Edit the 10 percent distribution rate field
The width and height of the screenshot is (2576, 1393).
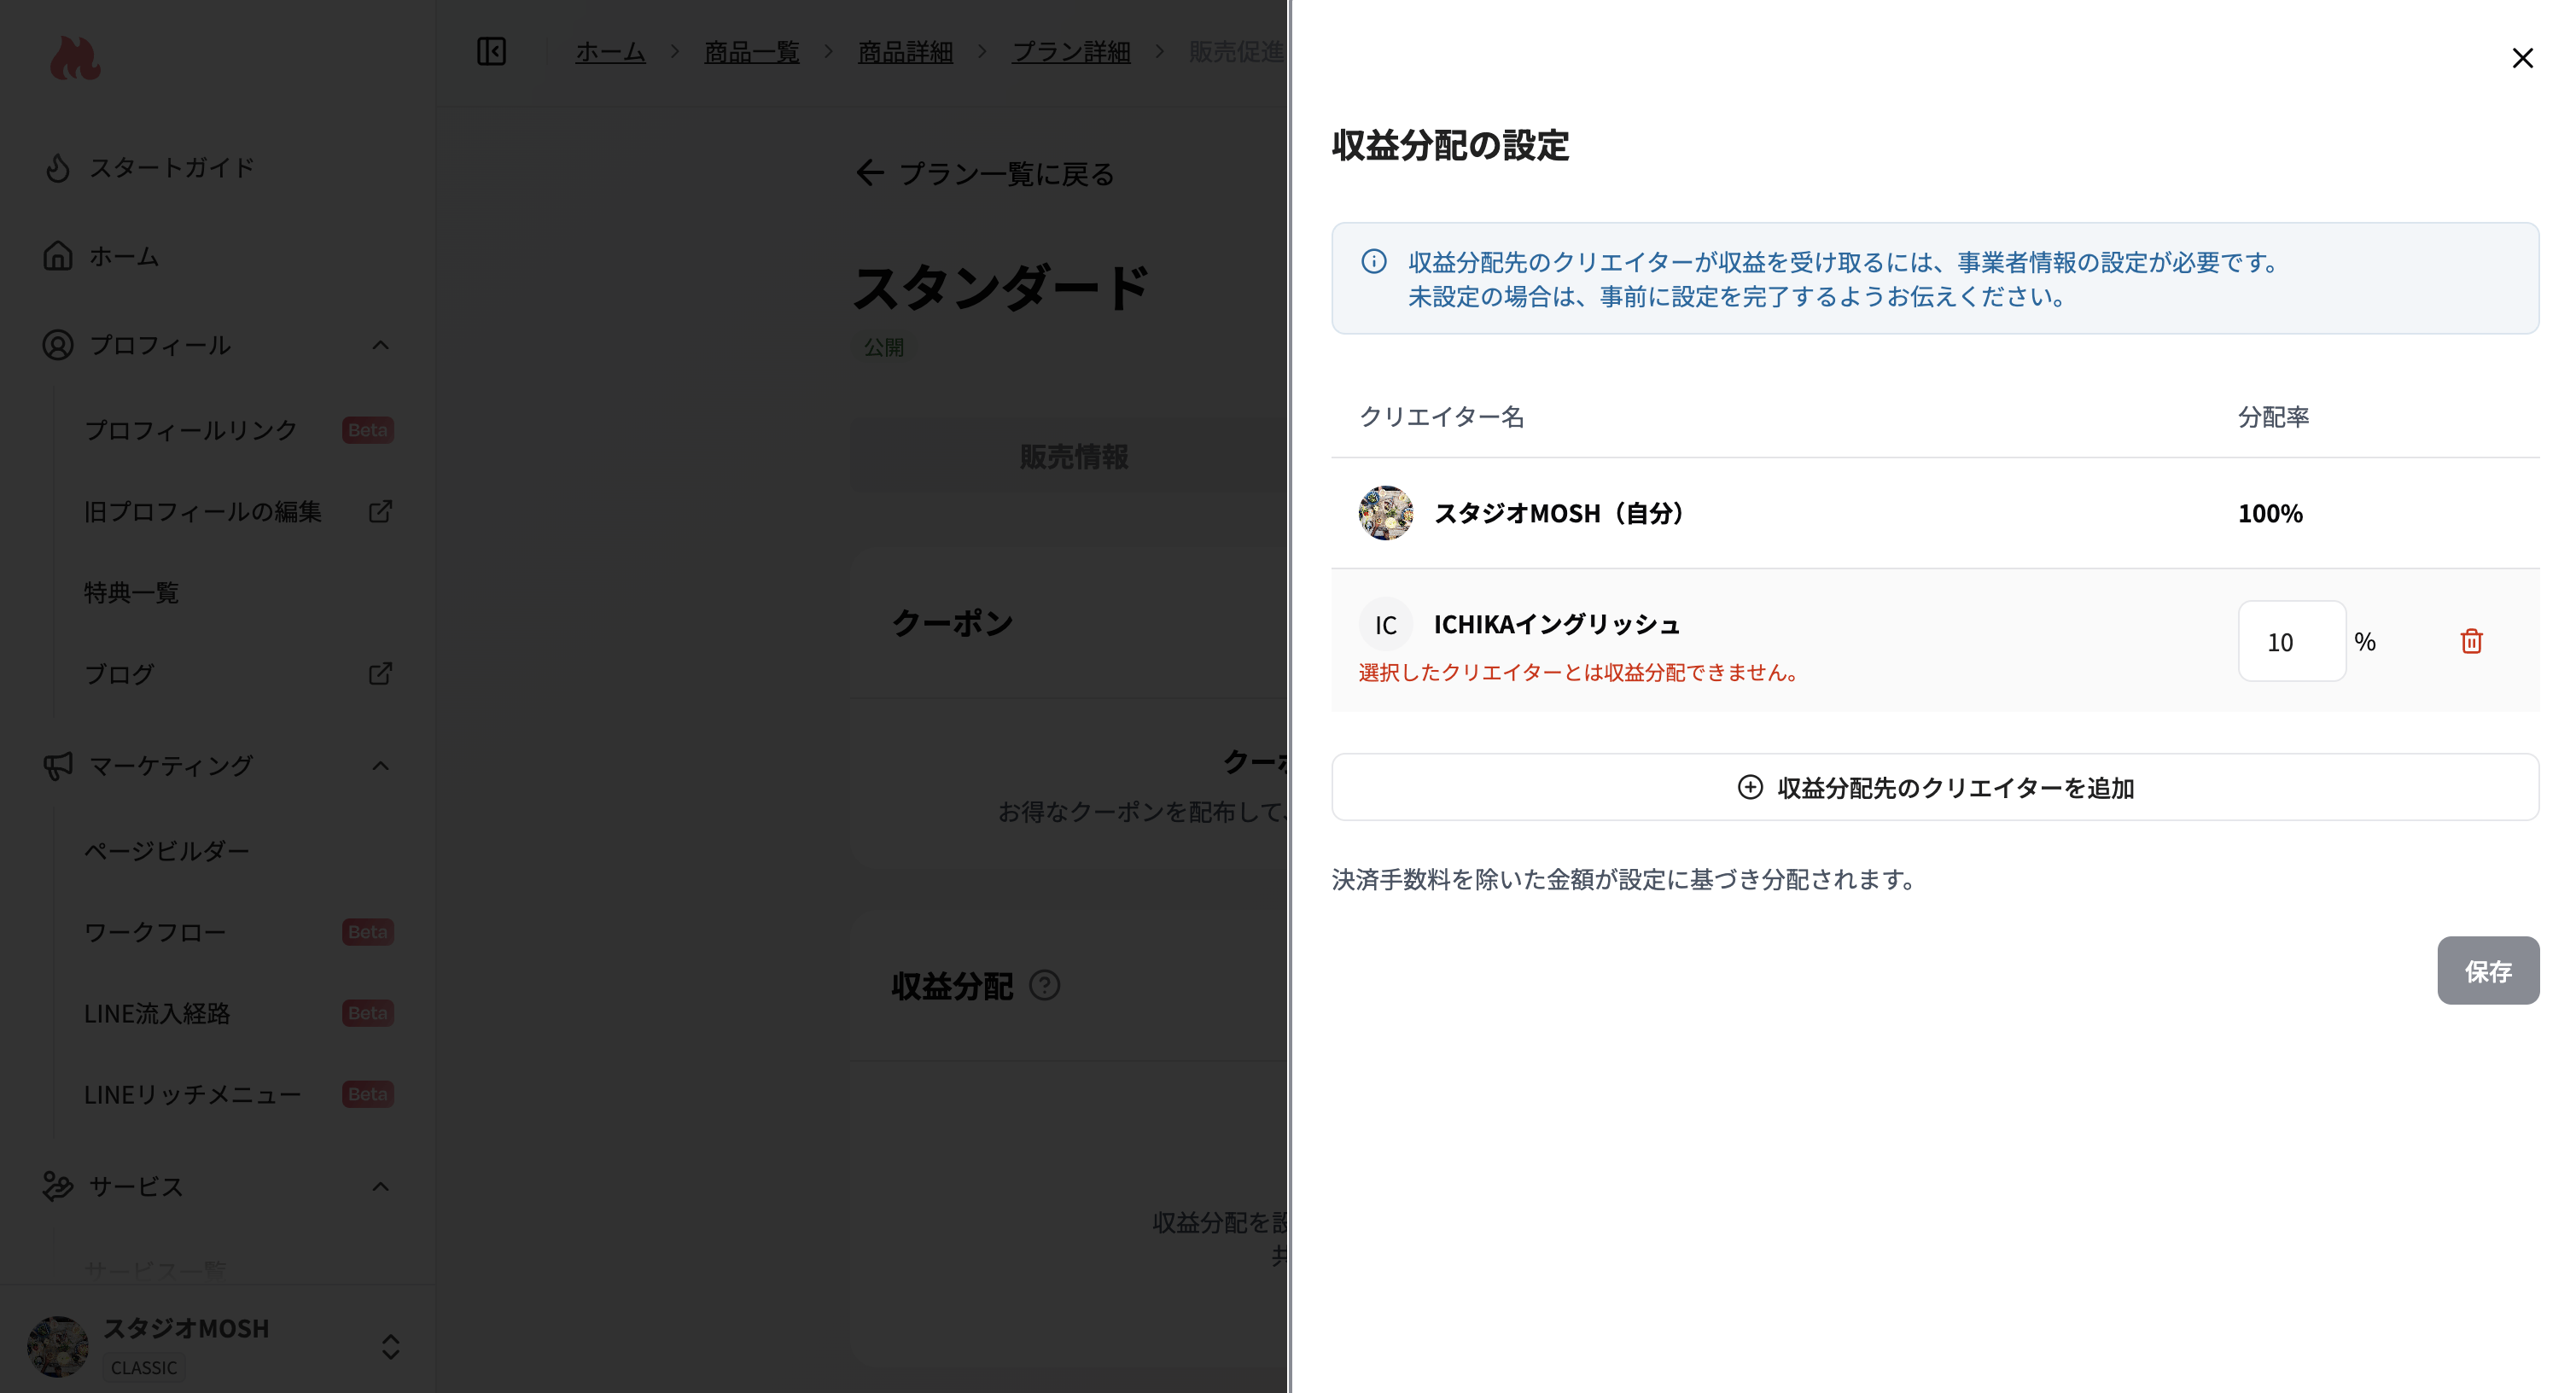(2291, 641)
